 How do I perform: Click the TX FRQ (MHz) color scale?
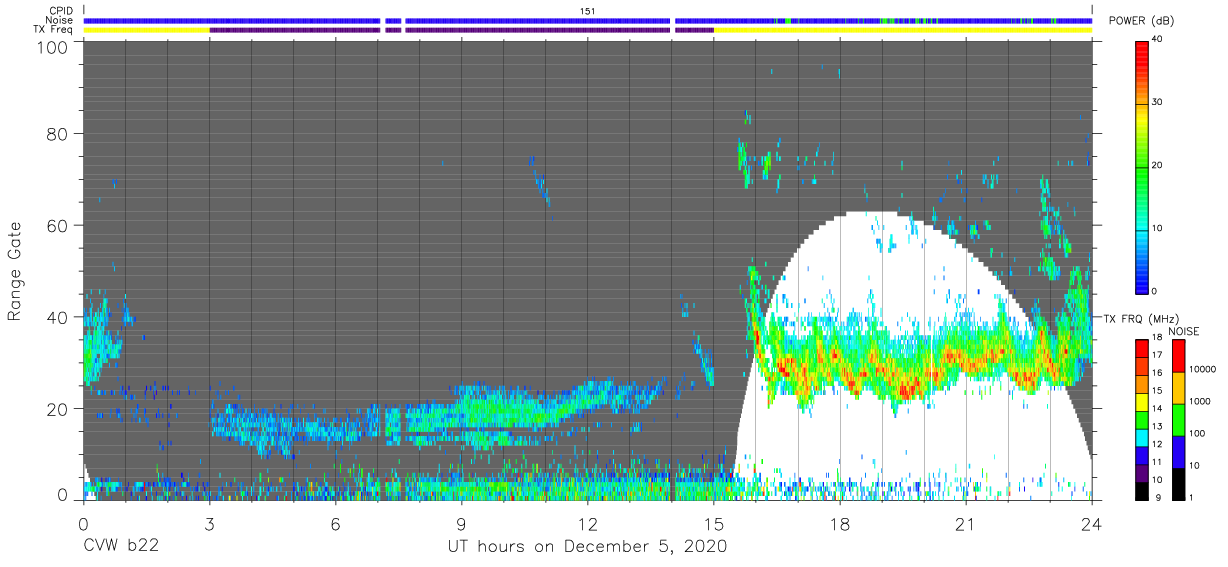tap(1142, 419)
